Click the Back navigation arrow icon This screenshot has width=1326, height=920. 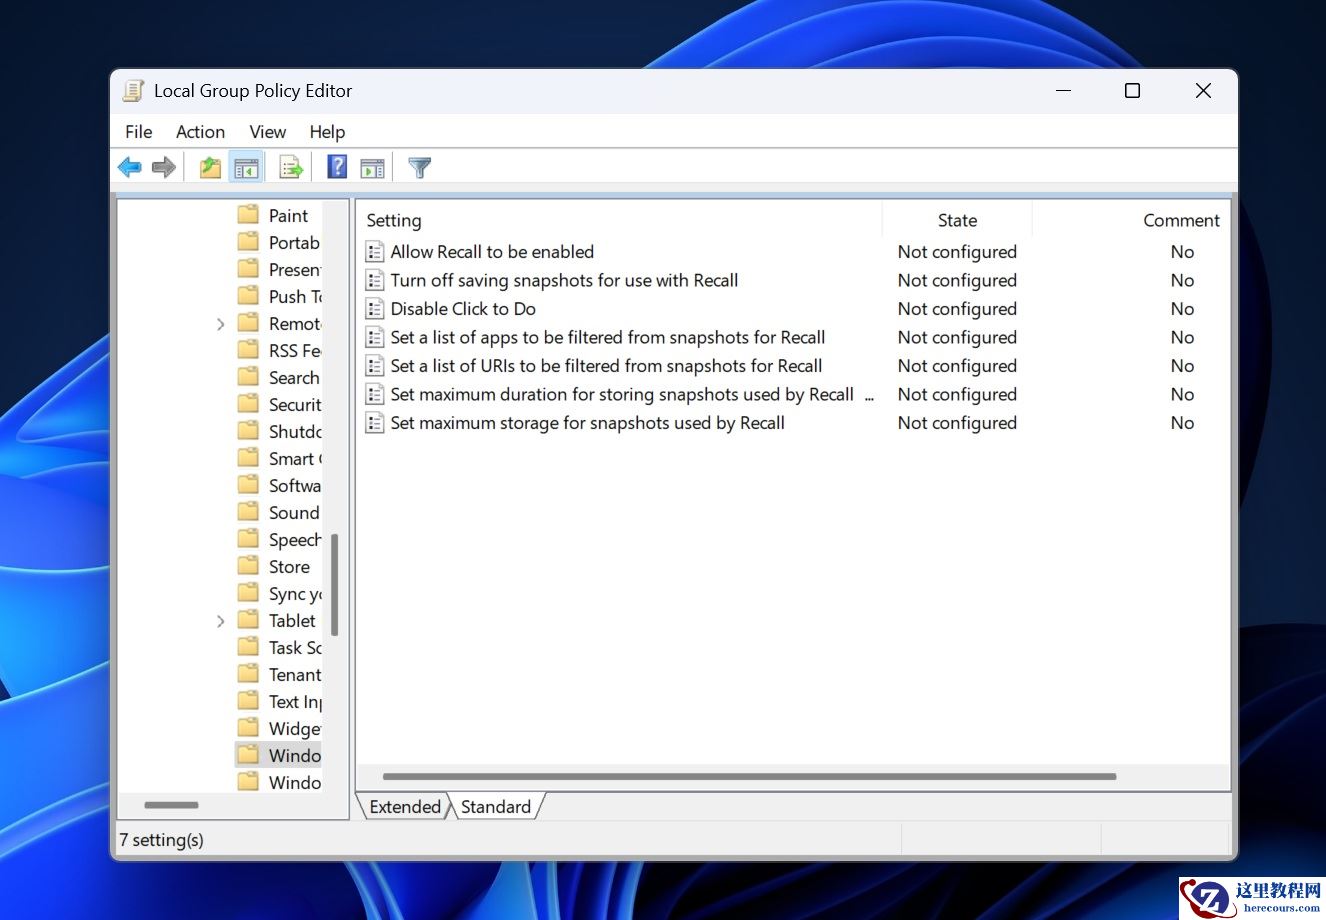(129, 166)
